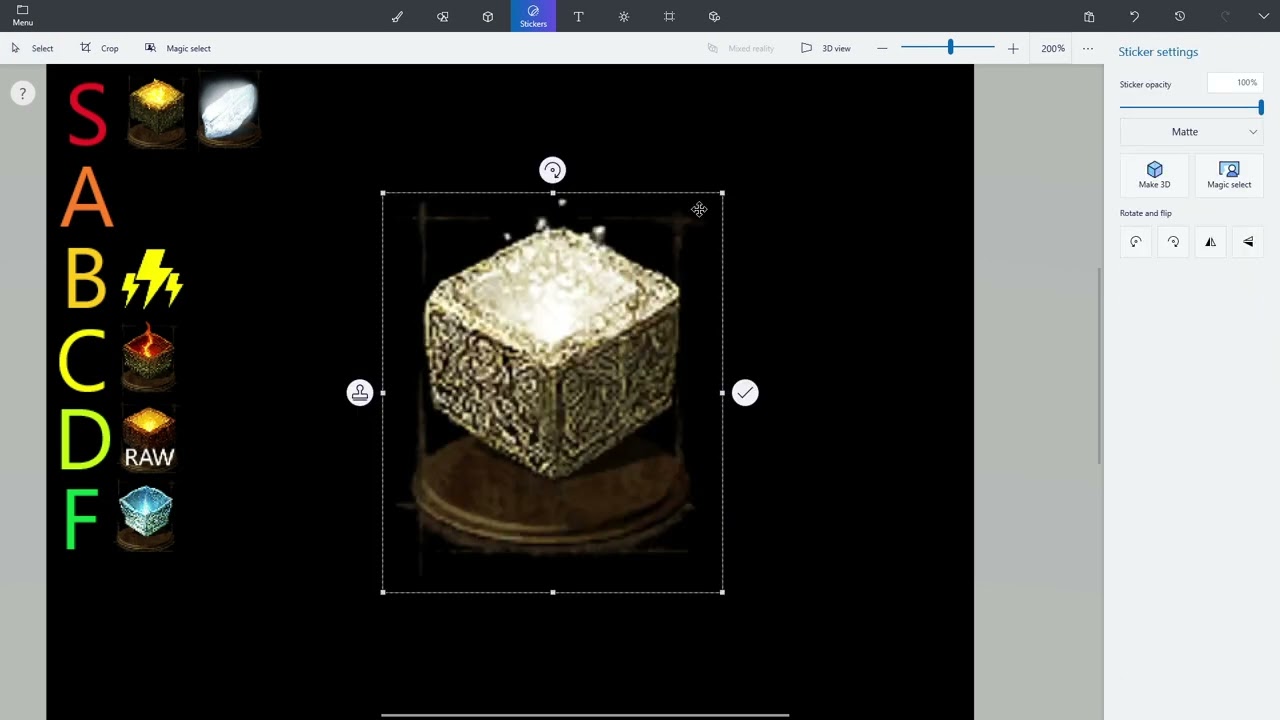The image size is (1280, 720).
Task: Click the horizontal scrollbar below the canvas
Action: 585,715
